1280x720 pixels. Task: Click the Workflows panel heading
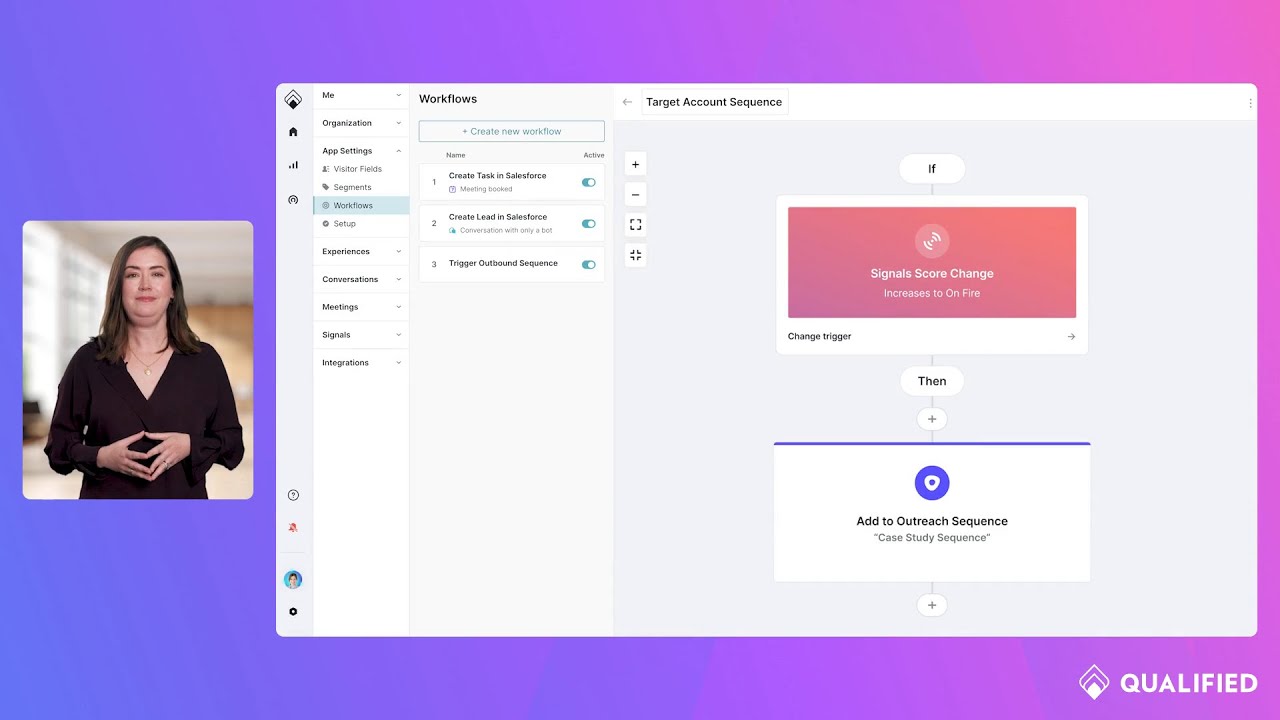click(x=448, y=99)
